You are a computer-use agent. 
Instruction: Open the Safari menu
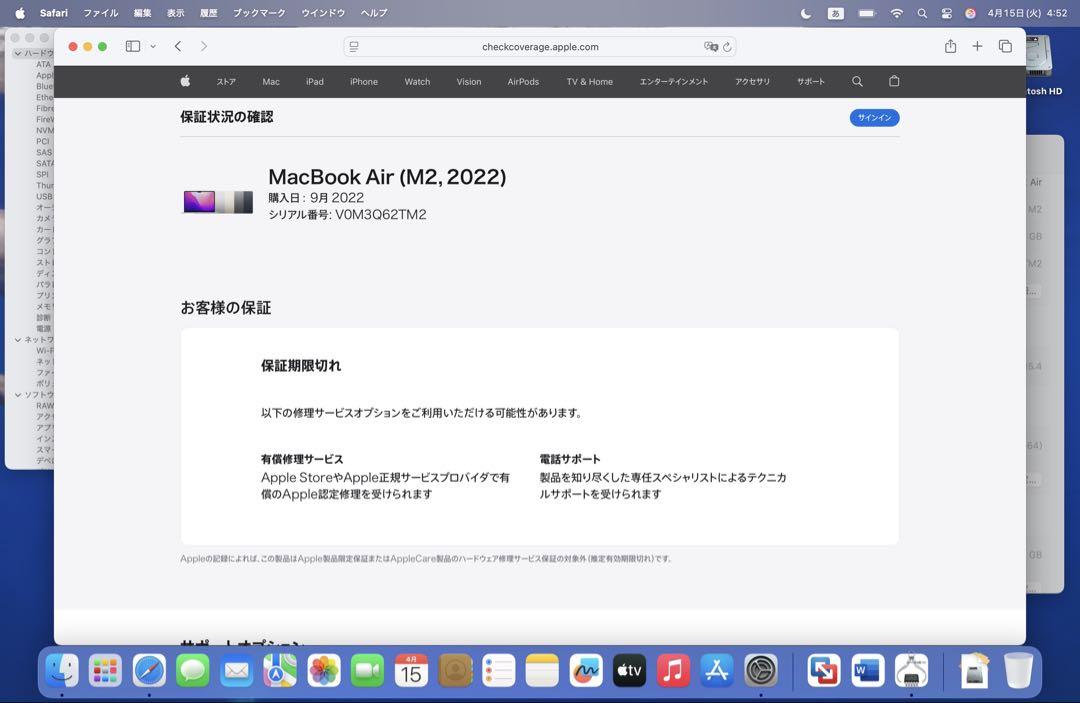click(54, 13)
